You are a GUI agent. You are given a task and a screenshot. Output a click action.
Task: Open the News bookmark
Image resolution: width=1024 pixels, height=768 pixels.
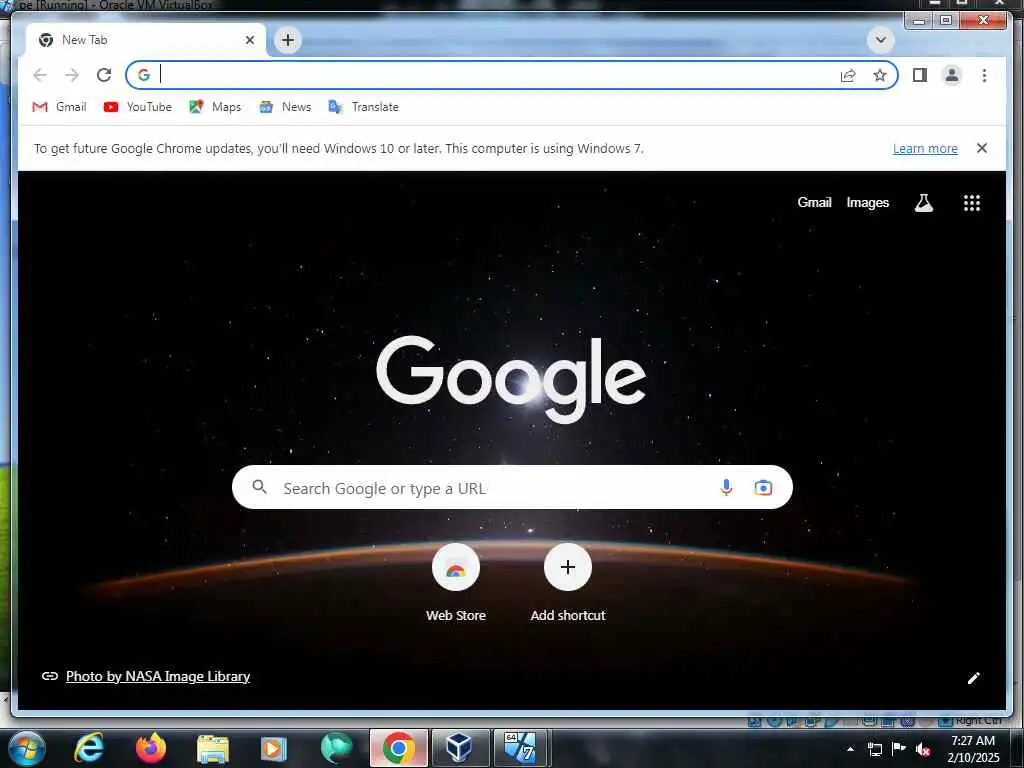pyautogui.click(x=285, y=106)
